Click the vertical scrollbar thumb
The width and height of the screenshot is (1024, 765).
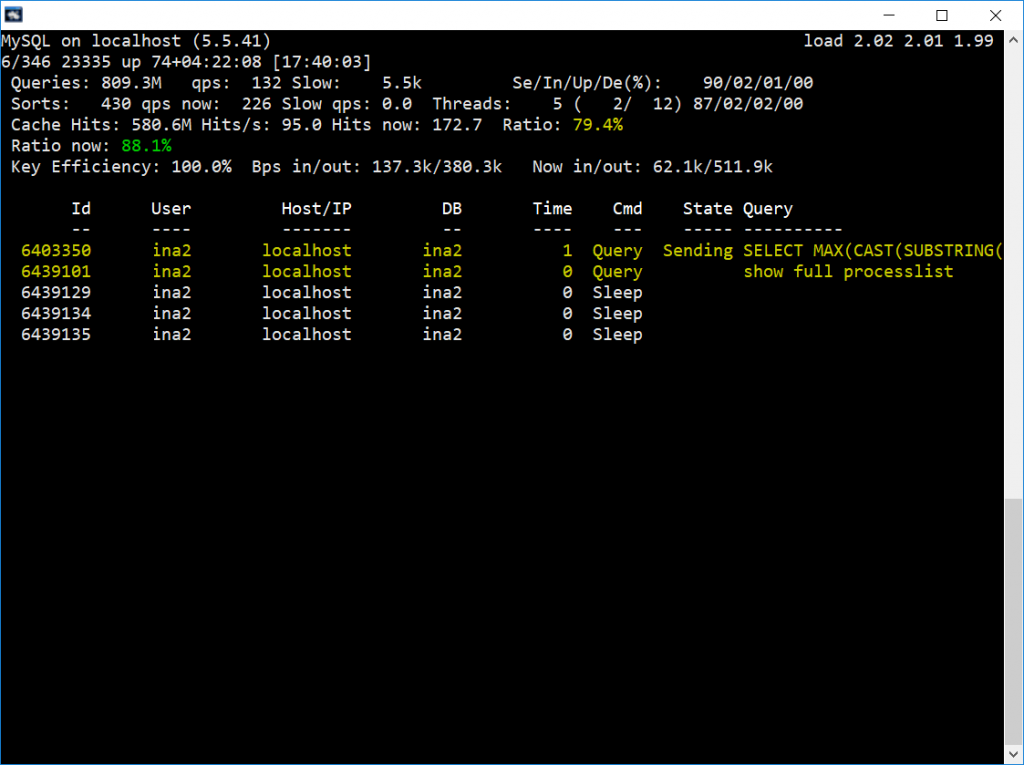1014,621
